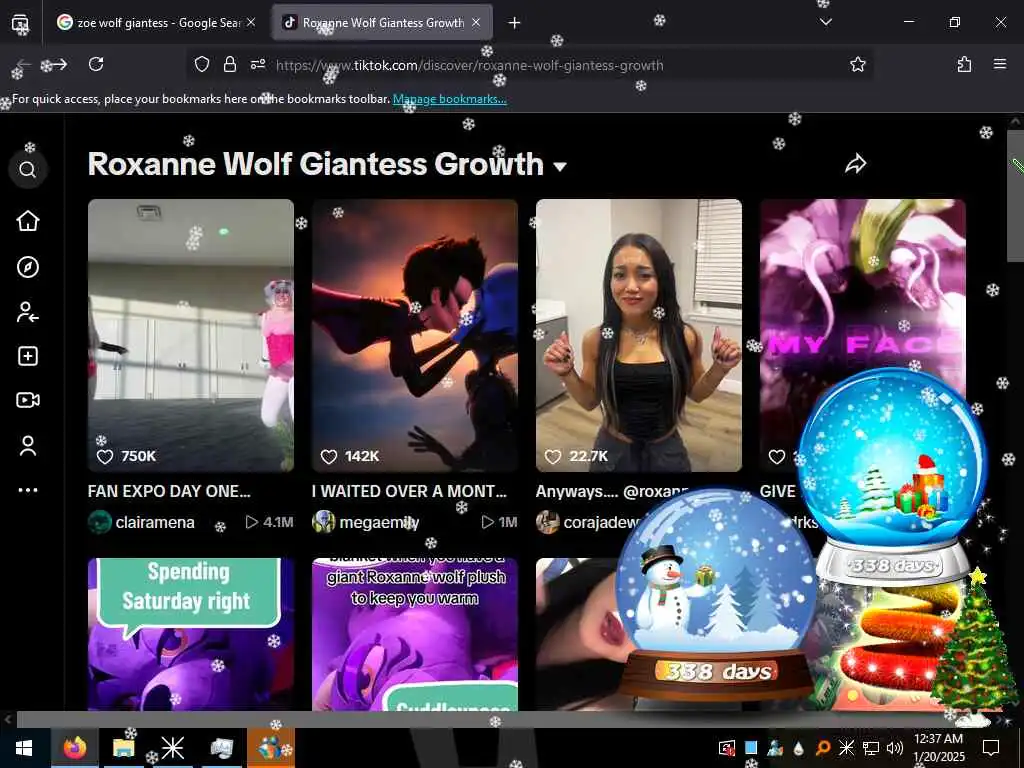This screenshot has height=768, width=1024.
Task: Go to TikTok Home icon
Action: coord(27,221)
